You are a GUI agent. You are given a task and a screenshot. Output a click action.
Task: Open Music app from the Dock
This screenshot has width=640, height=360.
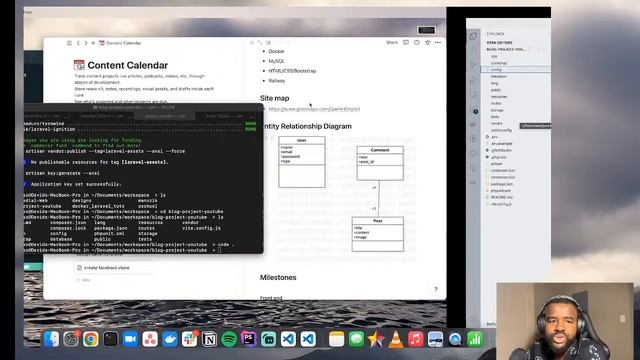(416, 339)
